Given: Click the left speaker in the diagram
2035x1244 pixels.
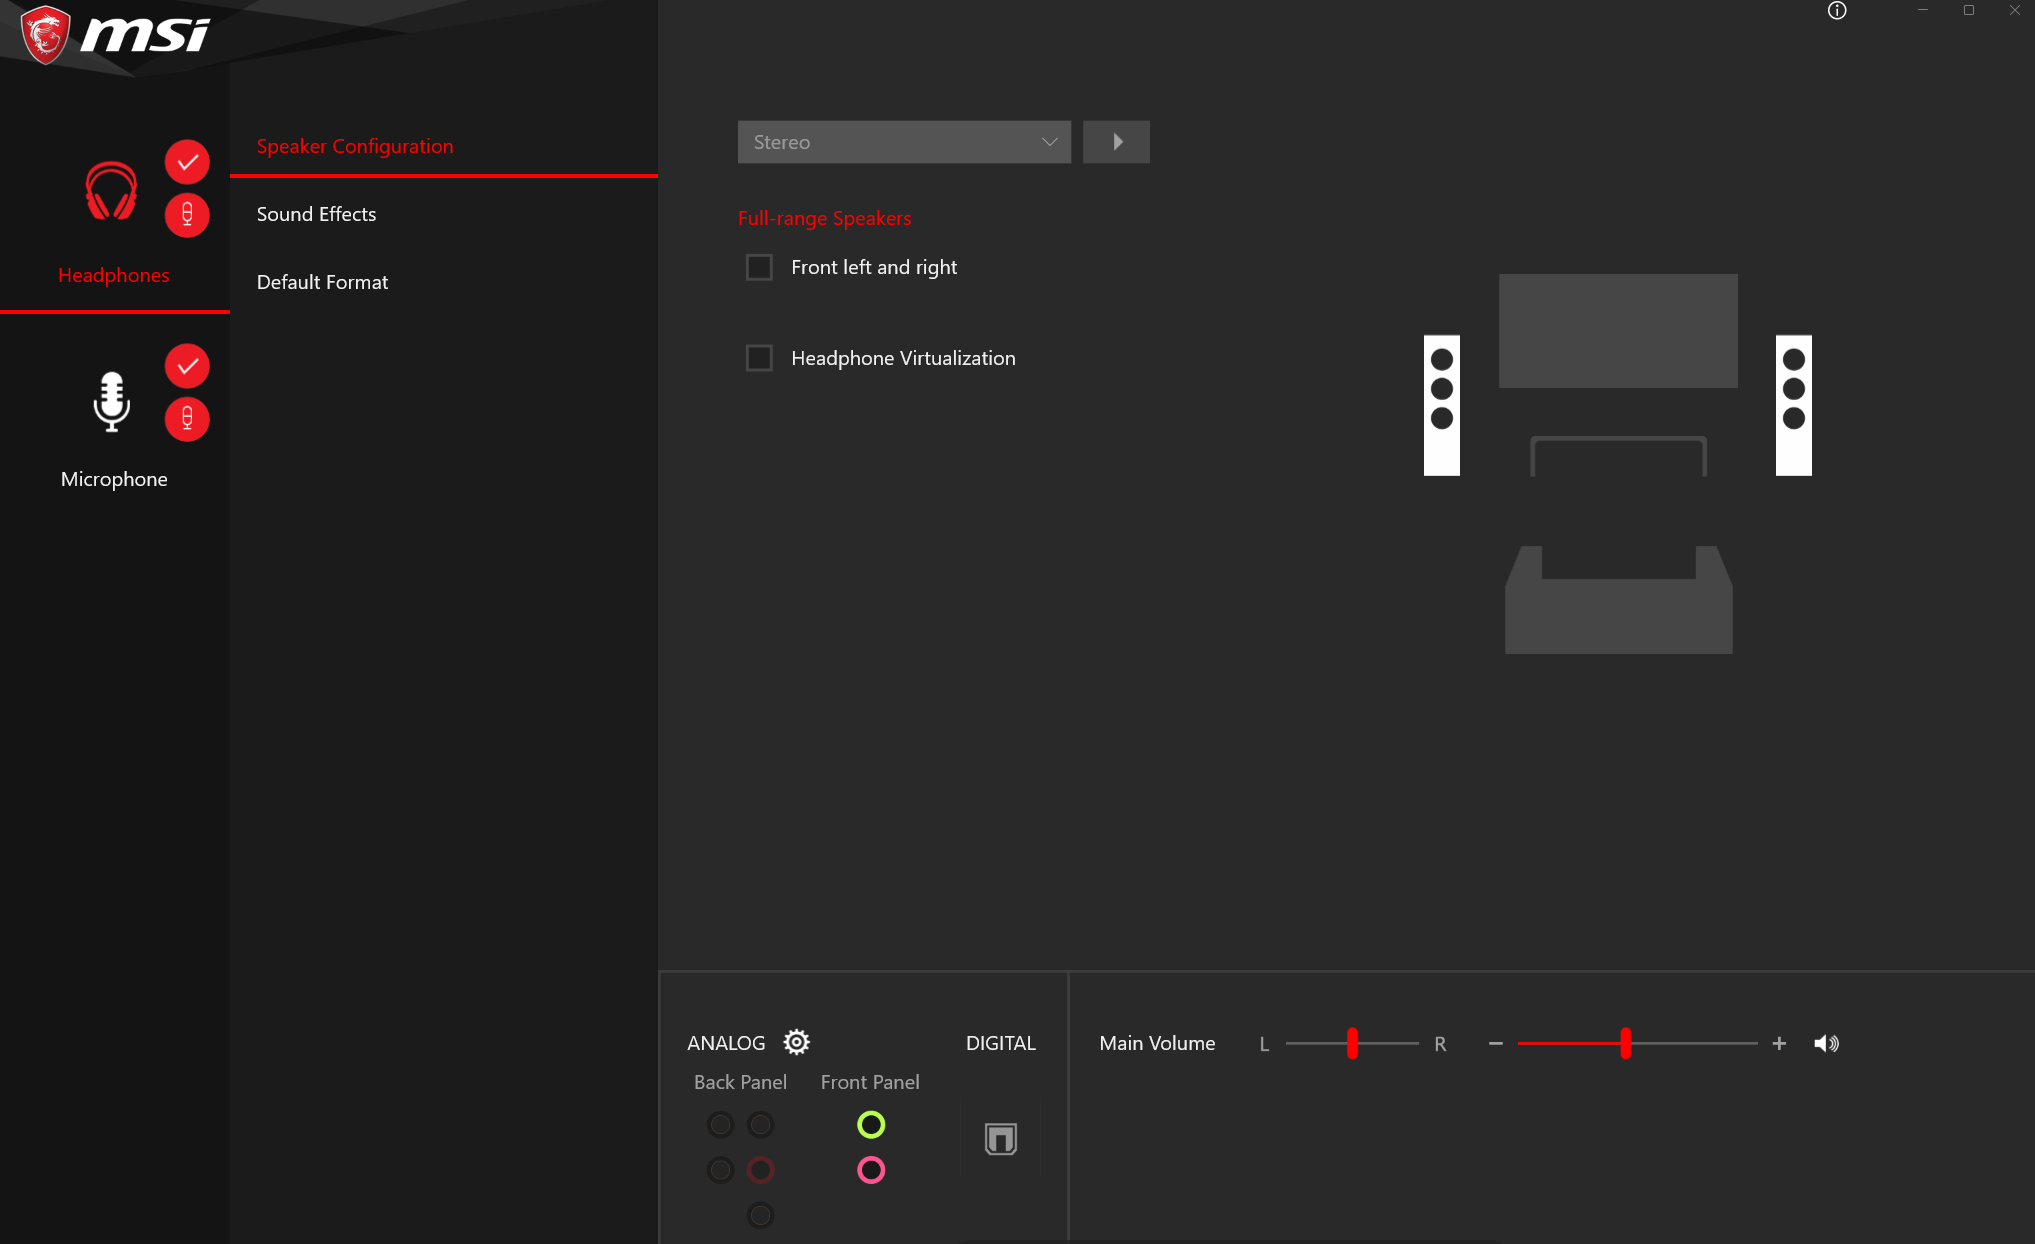Looking at the screenshot, I should (1441, 405).
